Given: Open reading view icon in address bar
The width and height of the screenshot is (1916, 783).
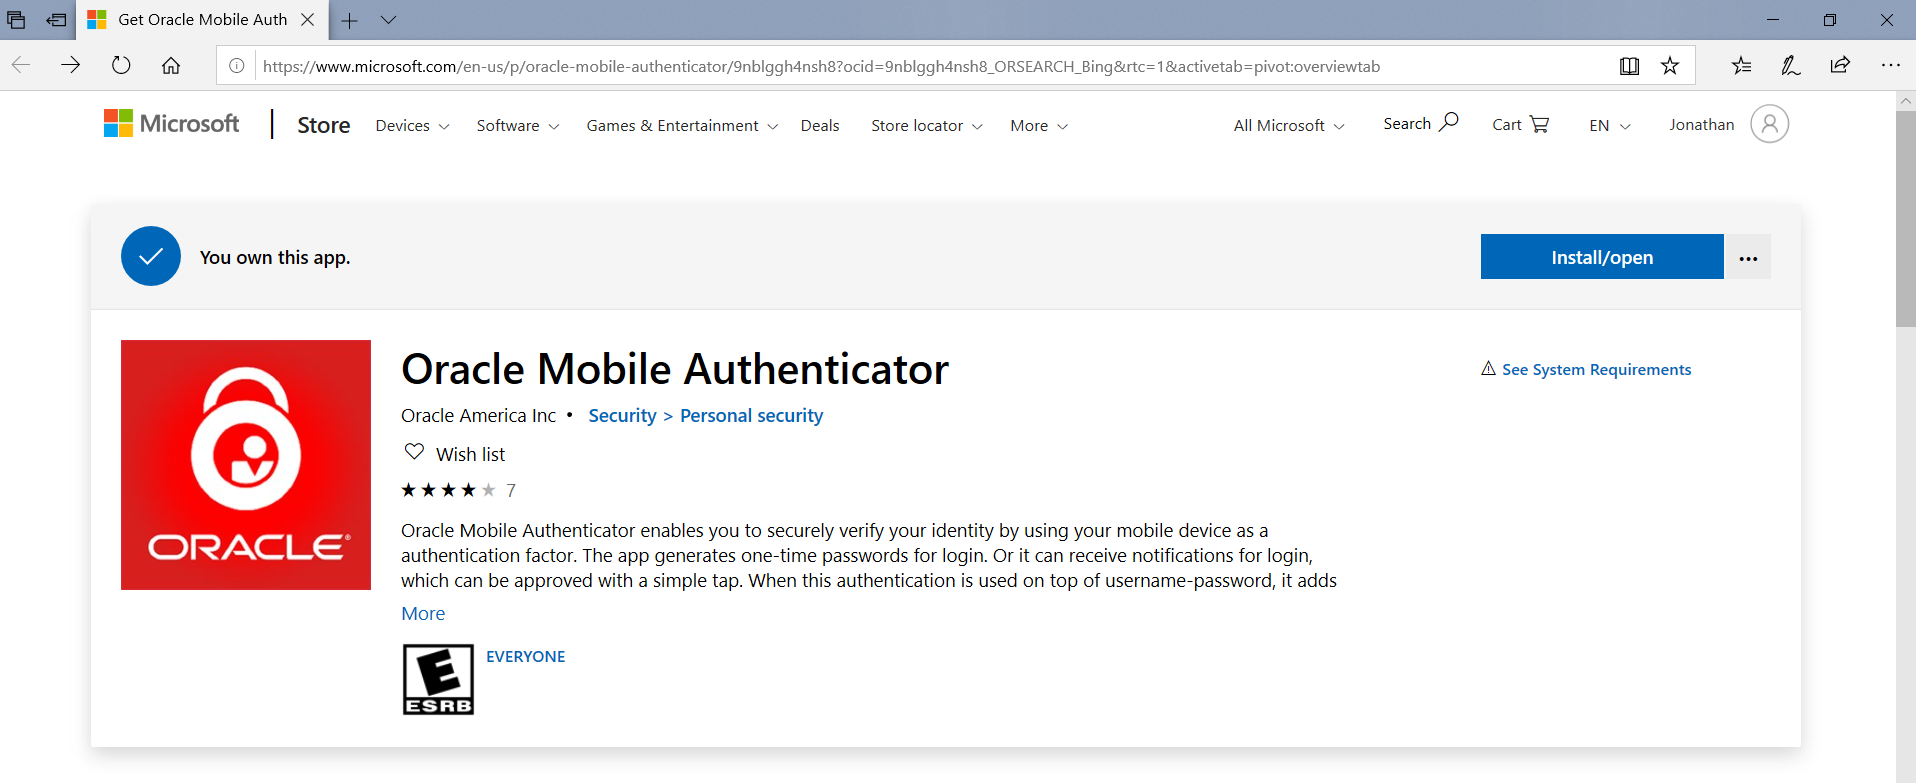Looking at the screenshot, I should 1629,66.
